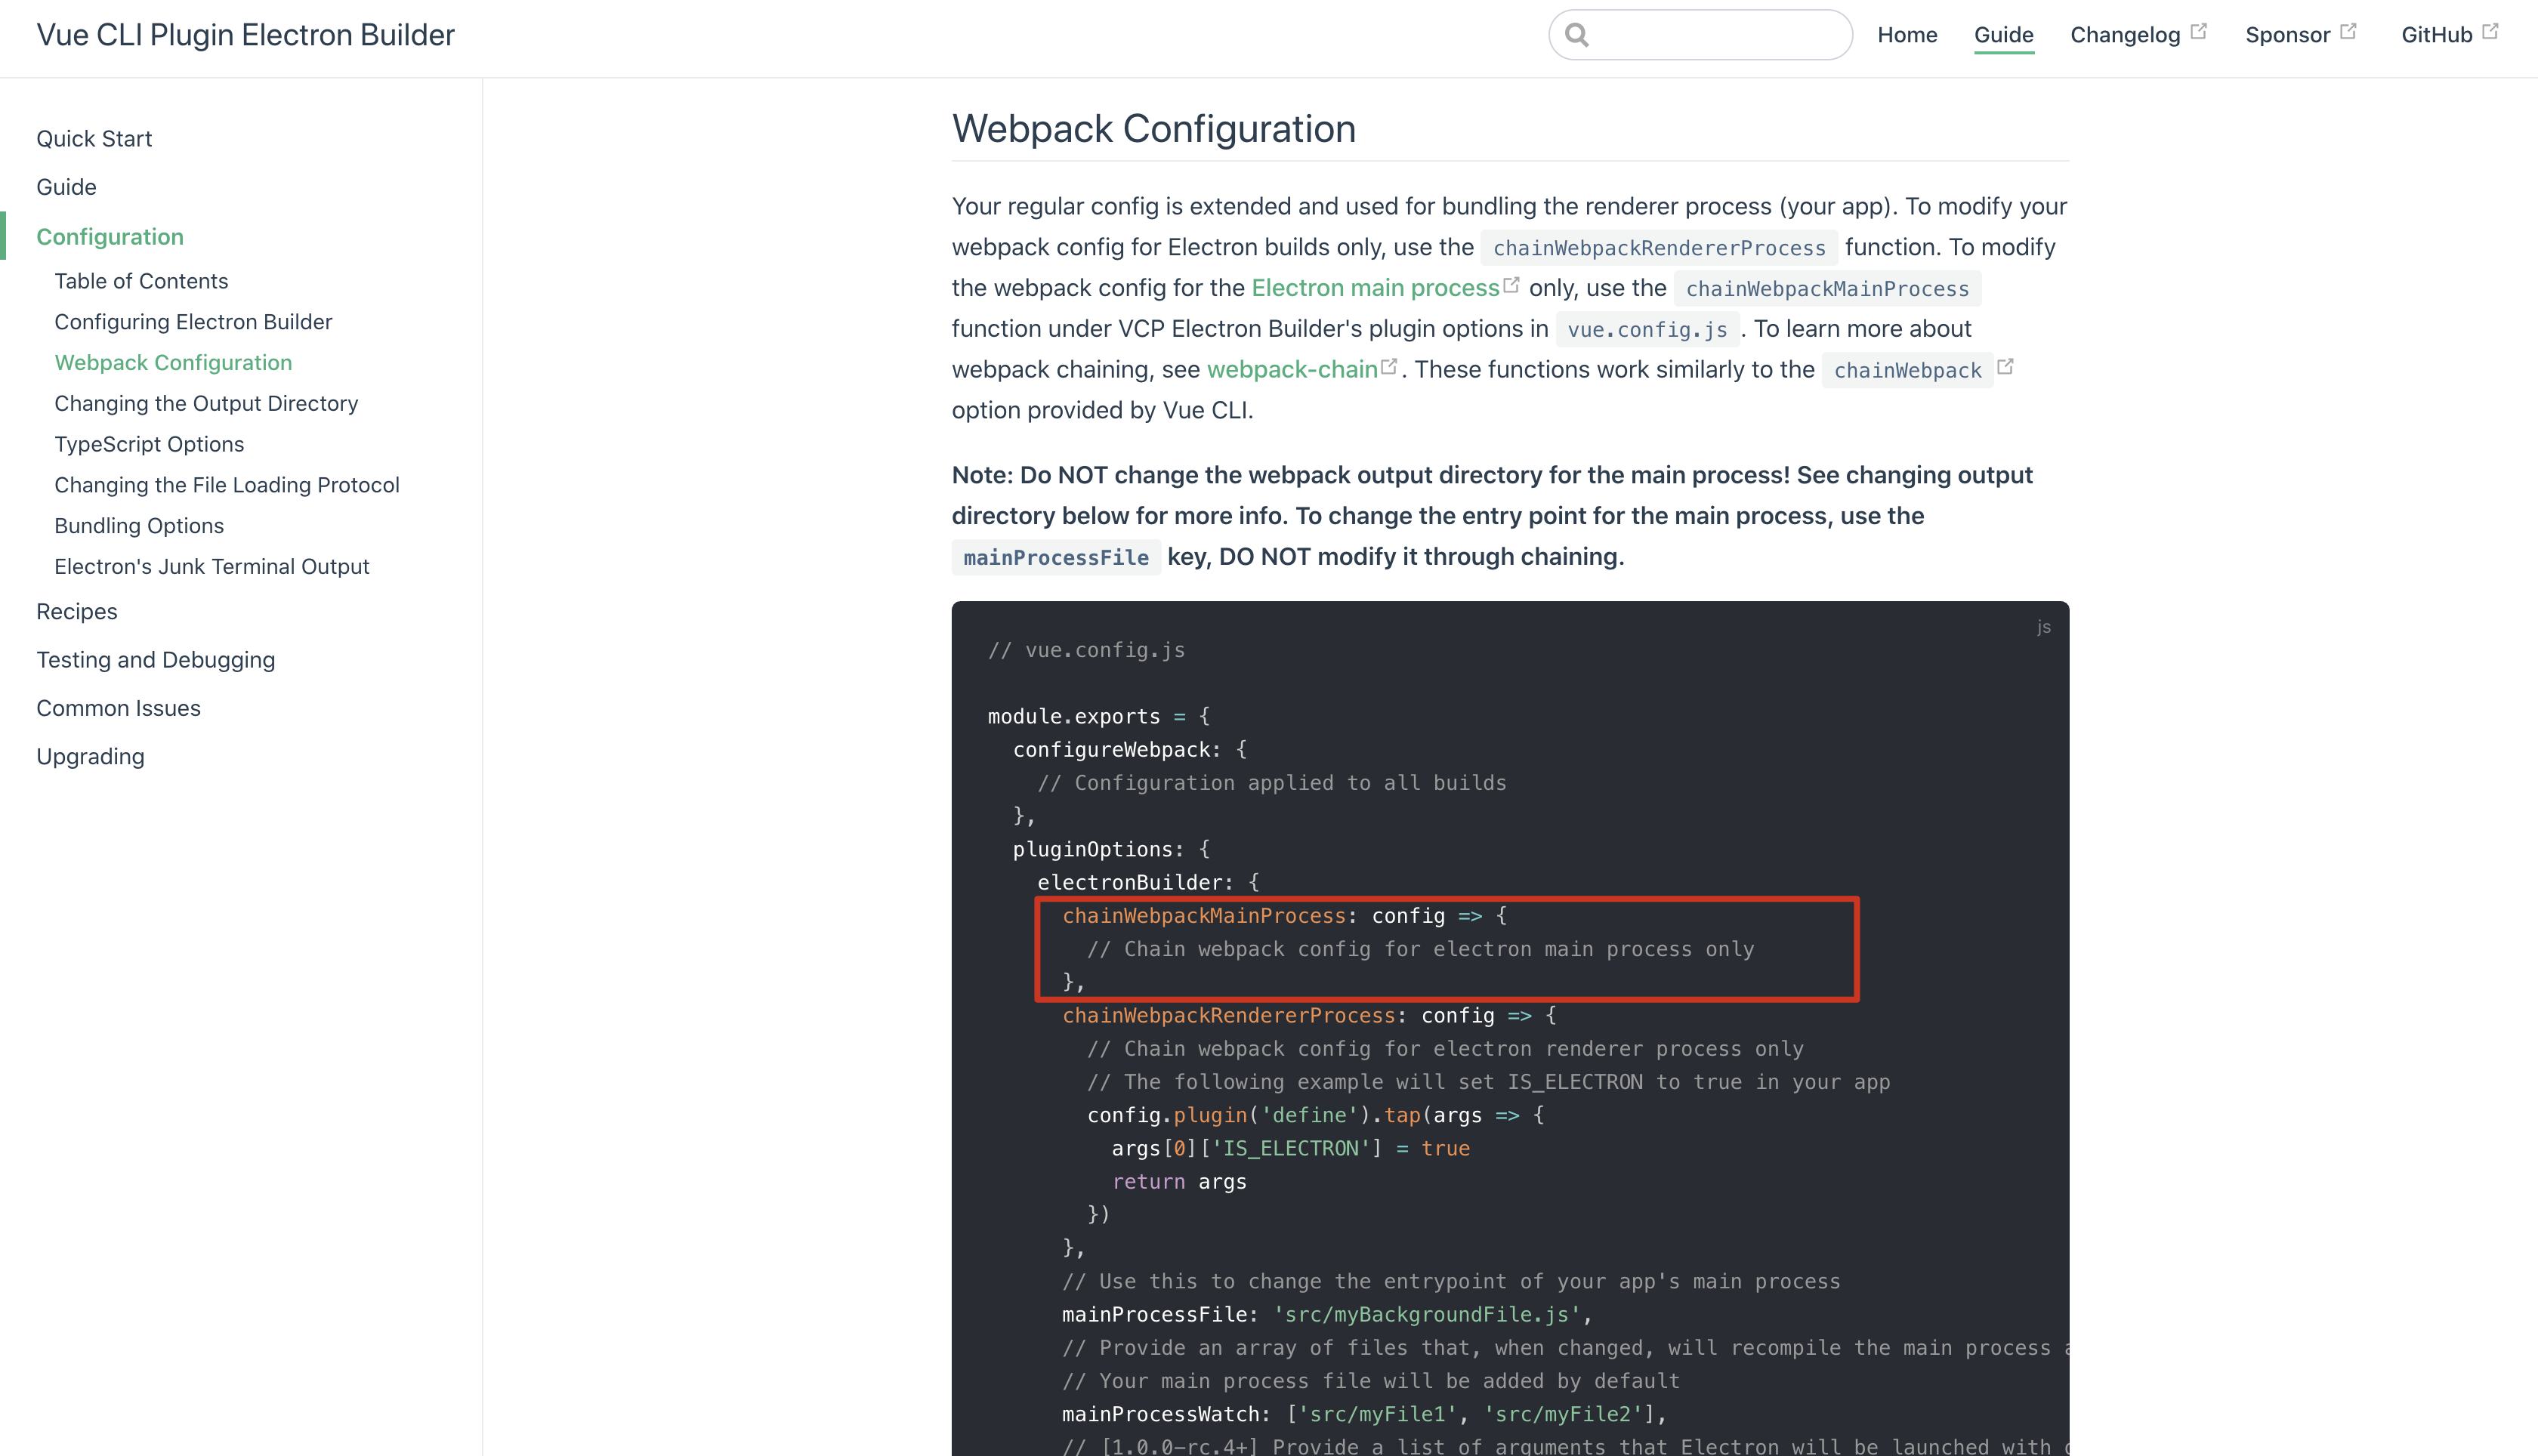Collapse the Configuration sidebar section
The width and height of the screenshot is (2538, 1456).
pos(110,237)
